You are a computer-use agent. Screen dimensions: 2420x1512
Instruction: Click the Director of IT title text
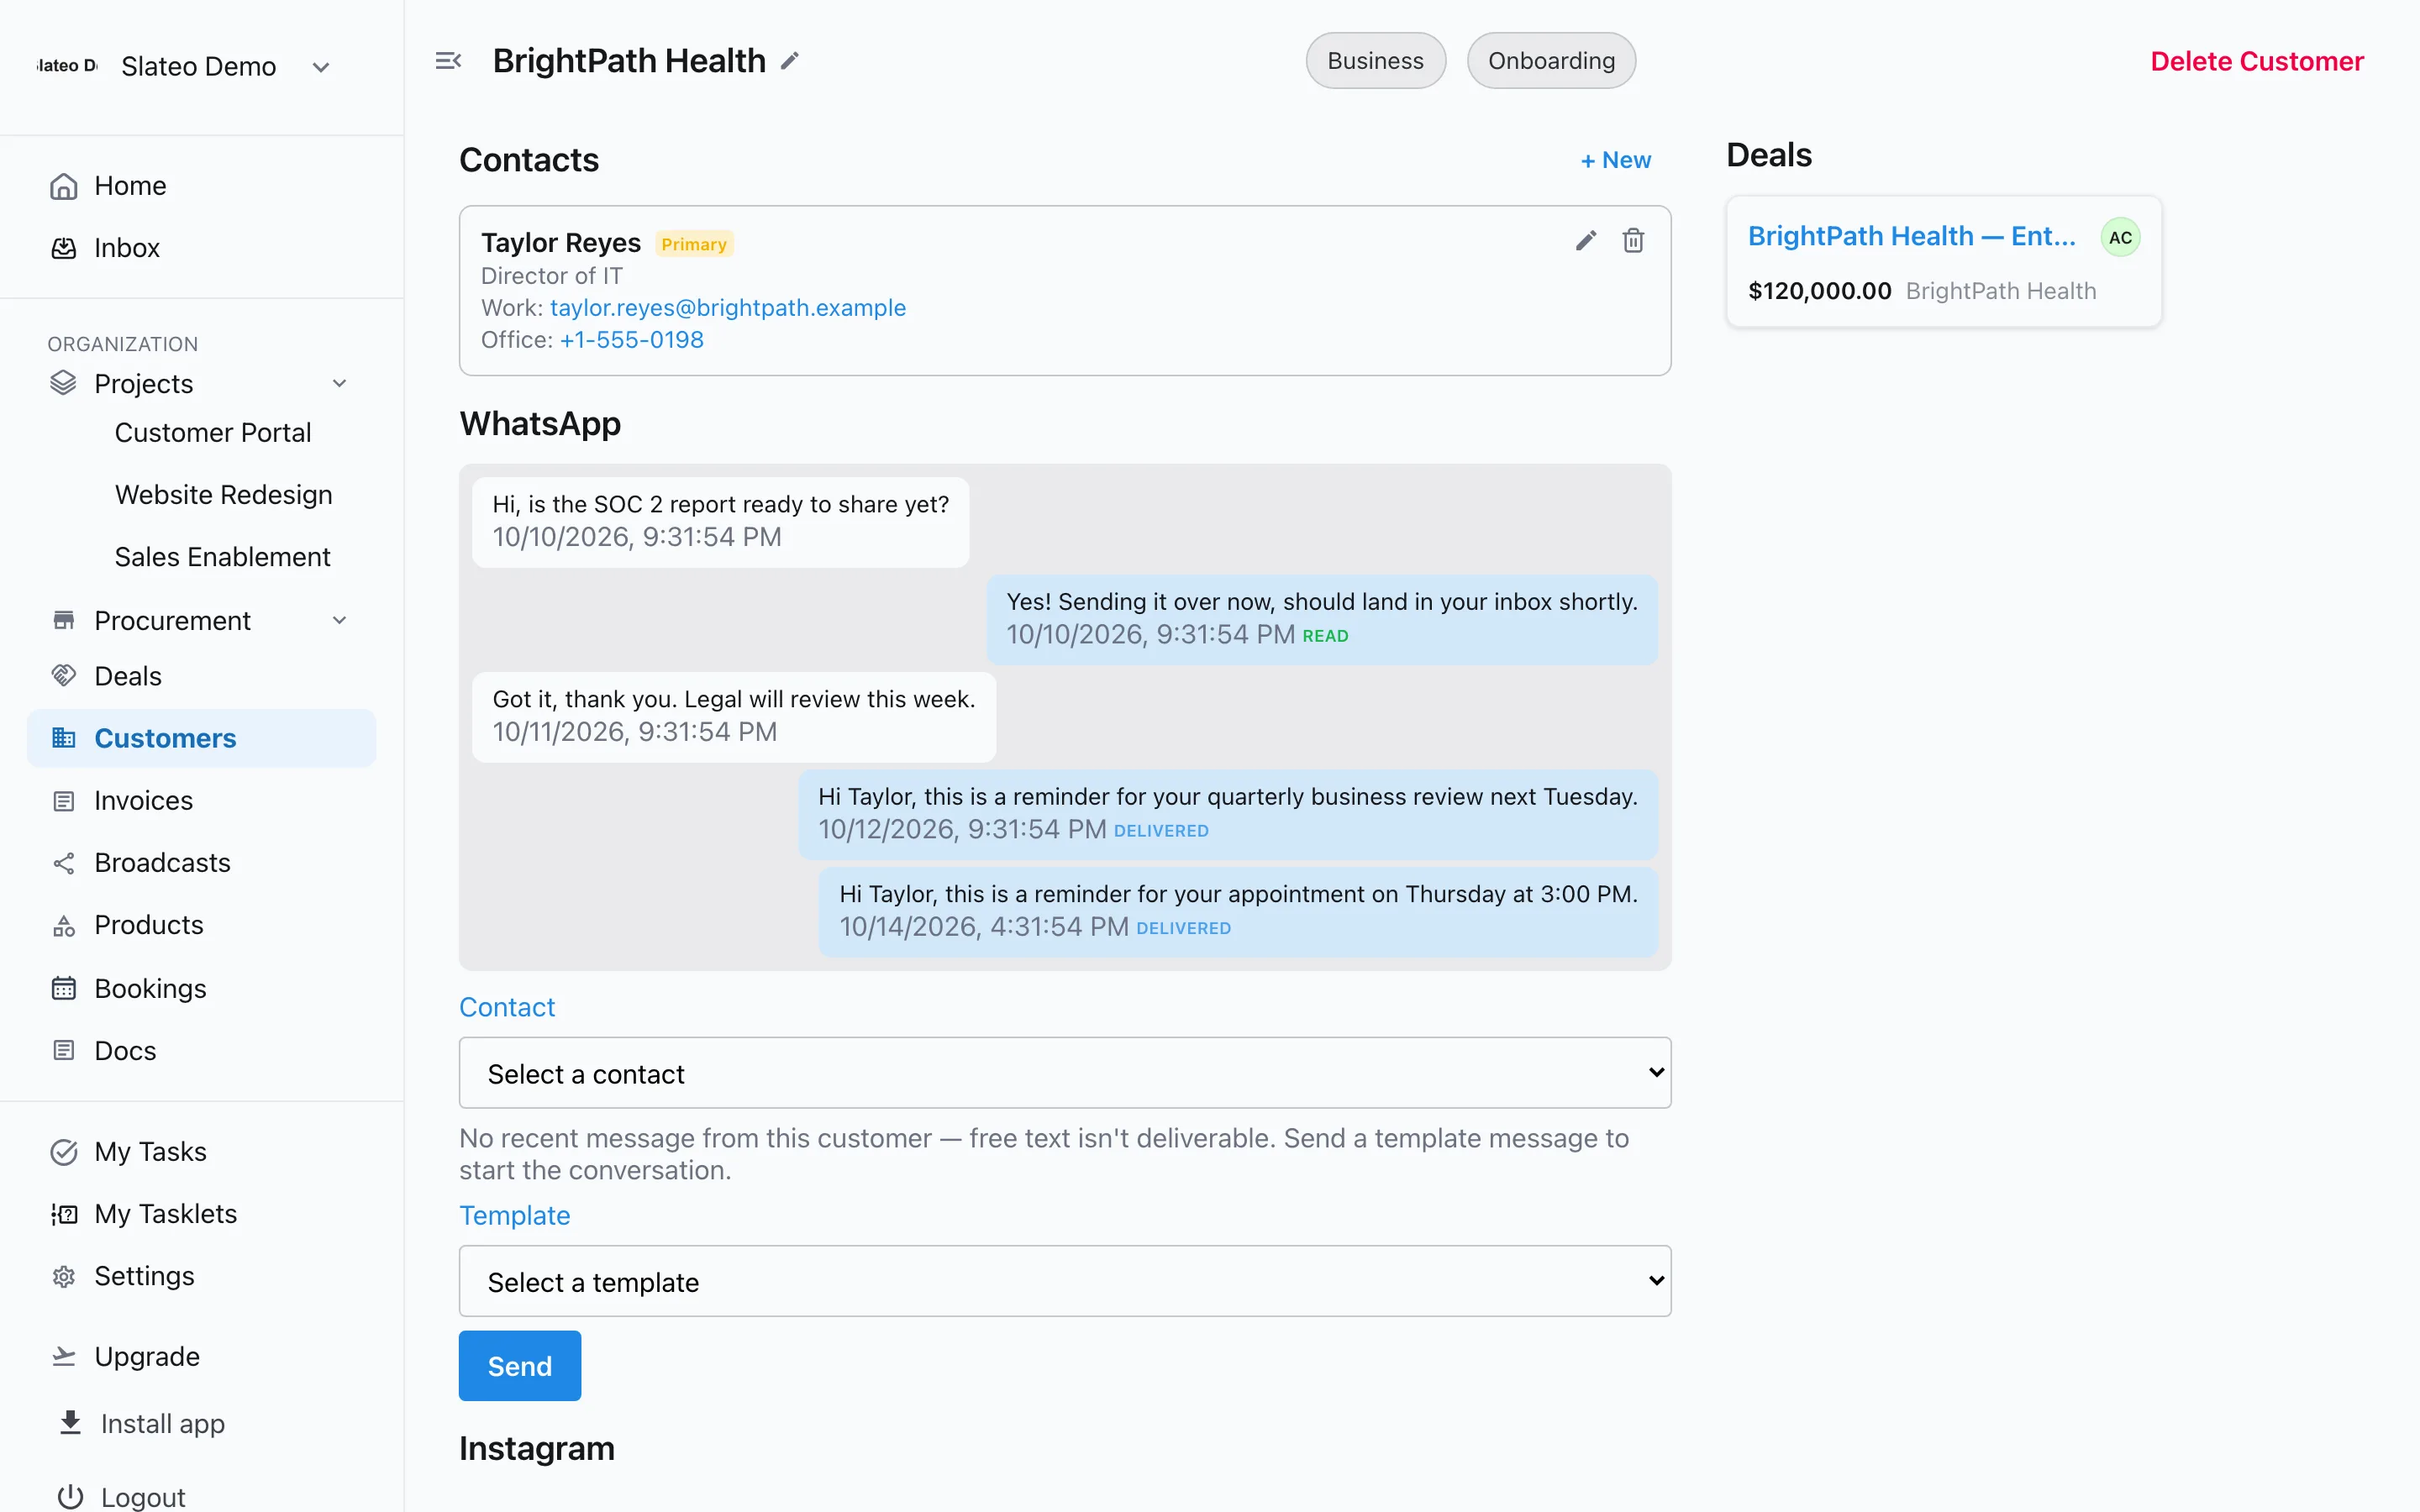point(552,276)
